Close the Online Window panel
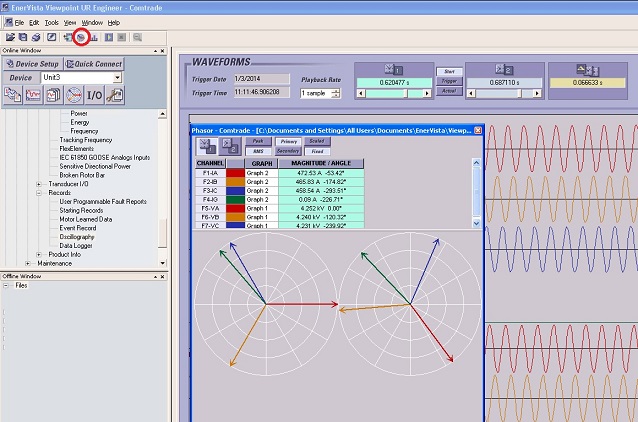This screenshot has height=422, width=638. 162,51
